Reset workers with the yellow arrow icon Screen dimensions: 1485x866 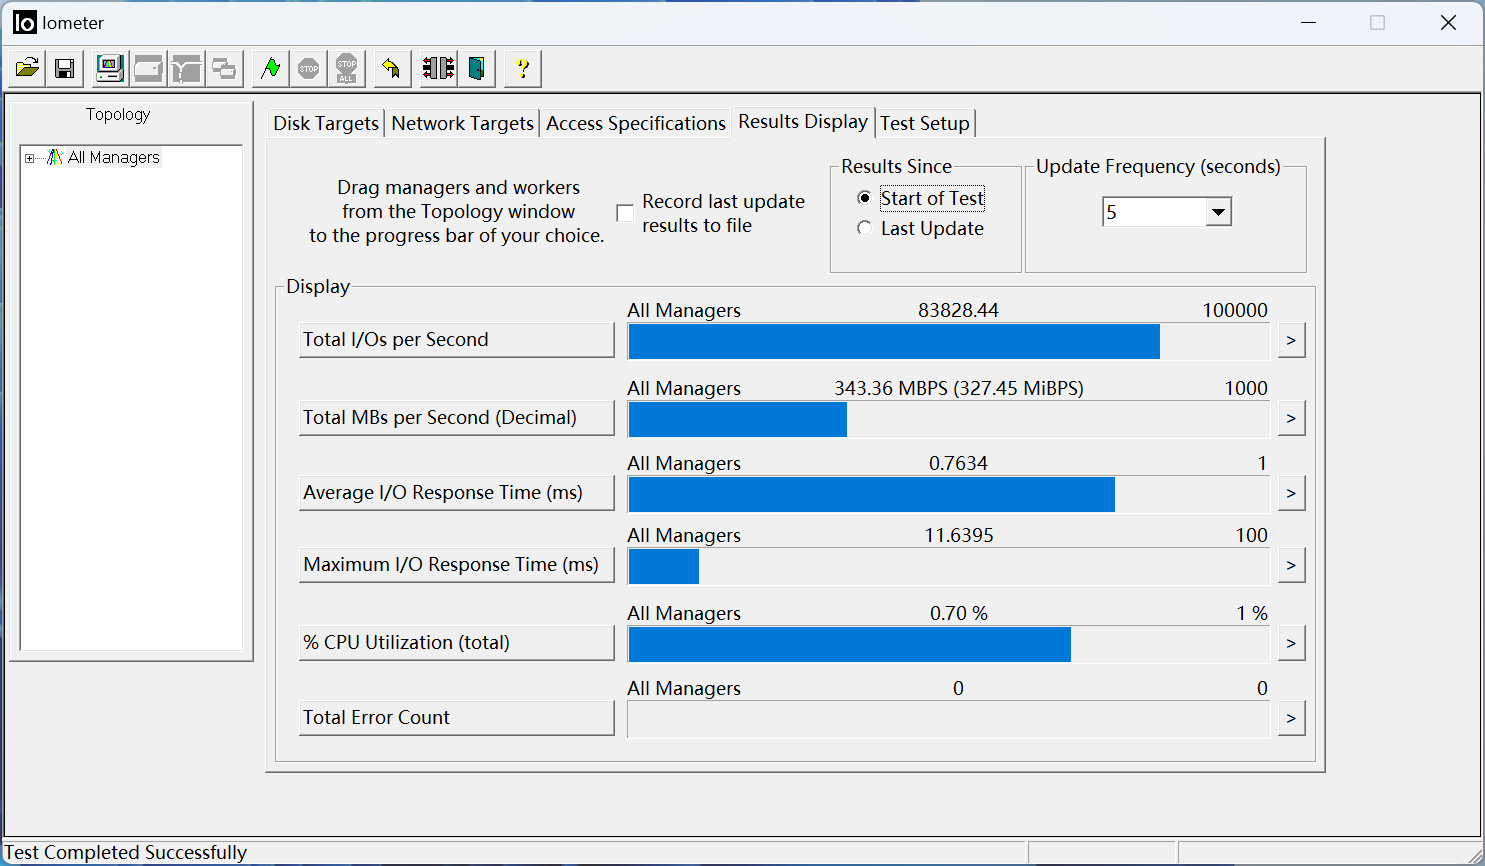[x=392, y=69]
